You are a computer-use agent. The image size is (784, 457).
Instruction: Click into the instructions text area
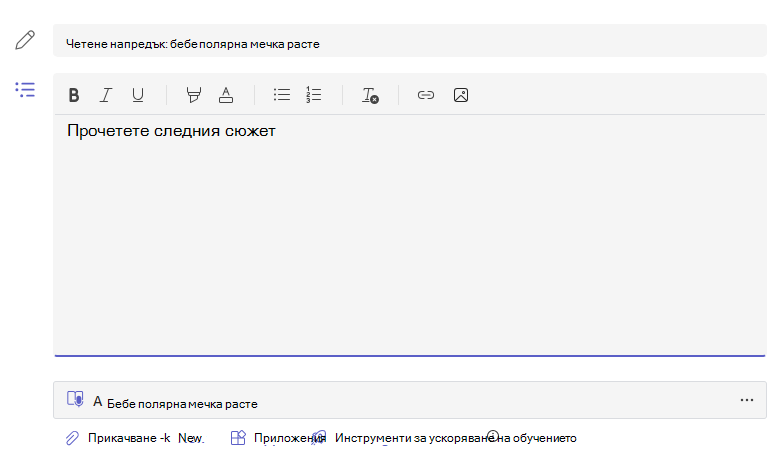(x=410, y=235)
